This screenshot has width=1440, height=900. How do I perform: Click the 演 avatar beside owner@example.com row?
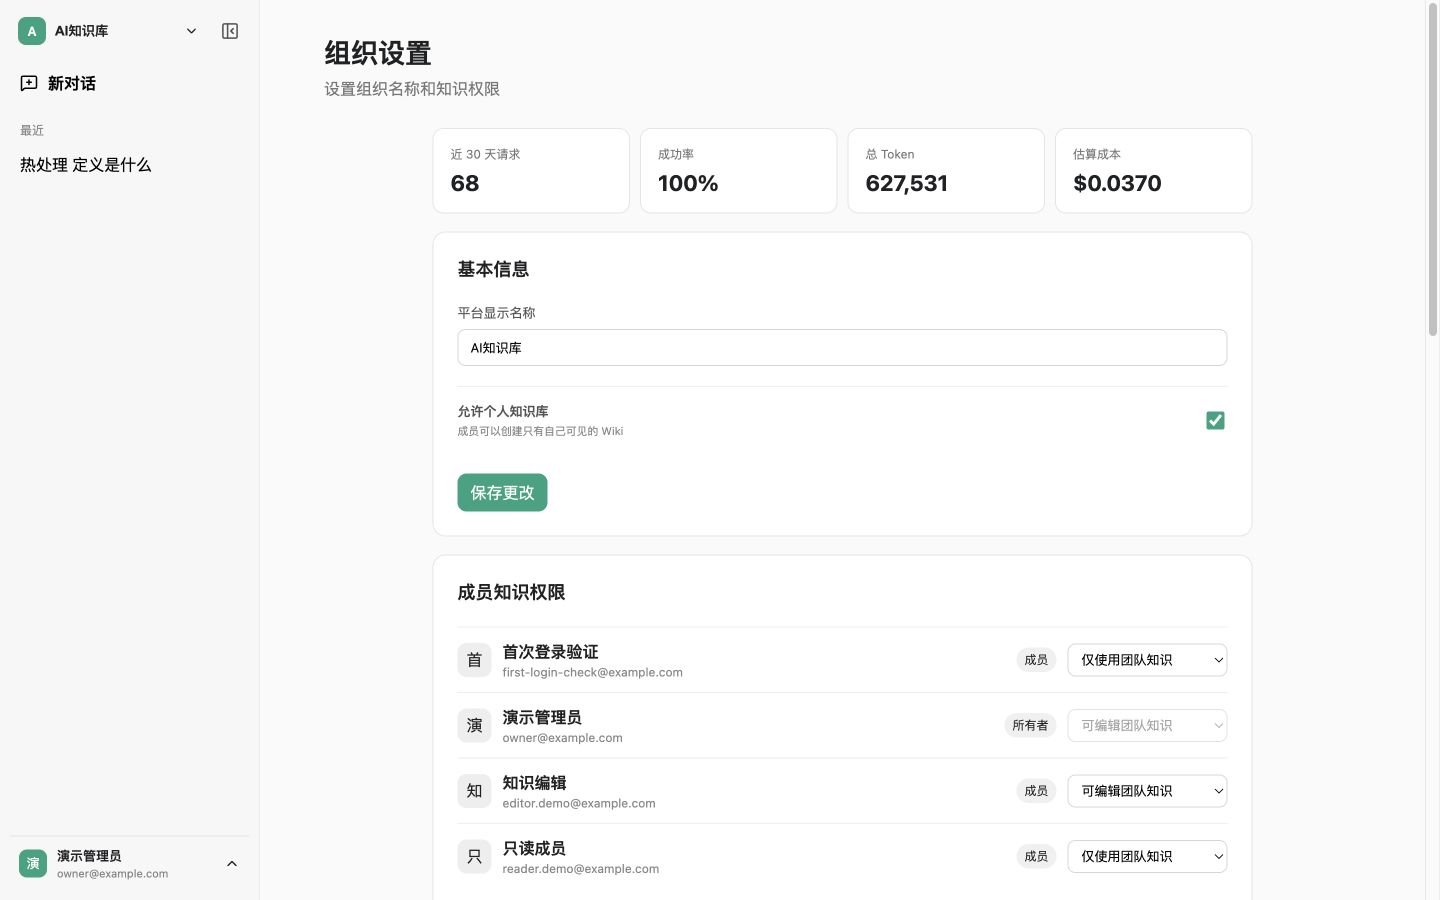tap(474, 725)
